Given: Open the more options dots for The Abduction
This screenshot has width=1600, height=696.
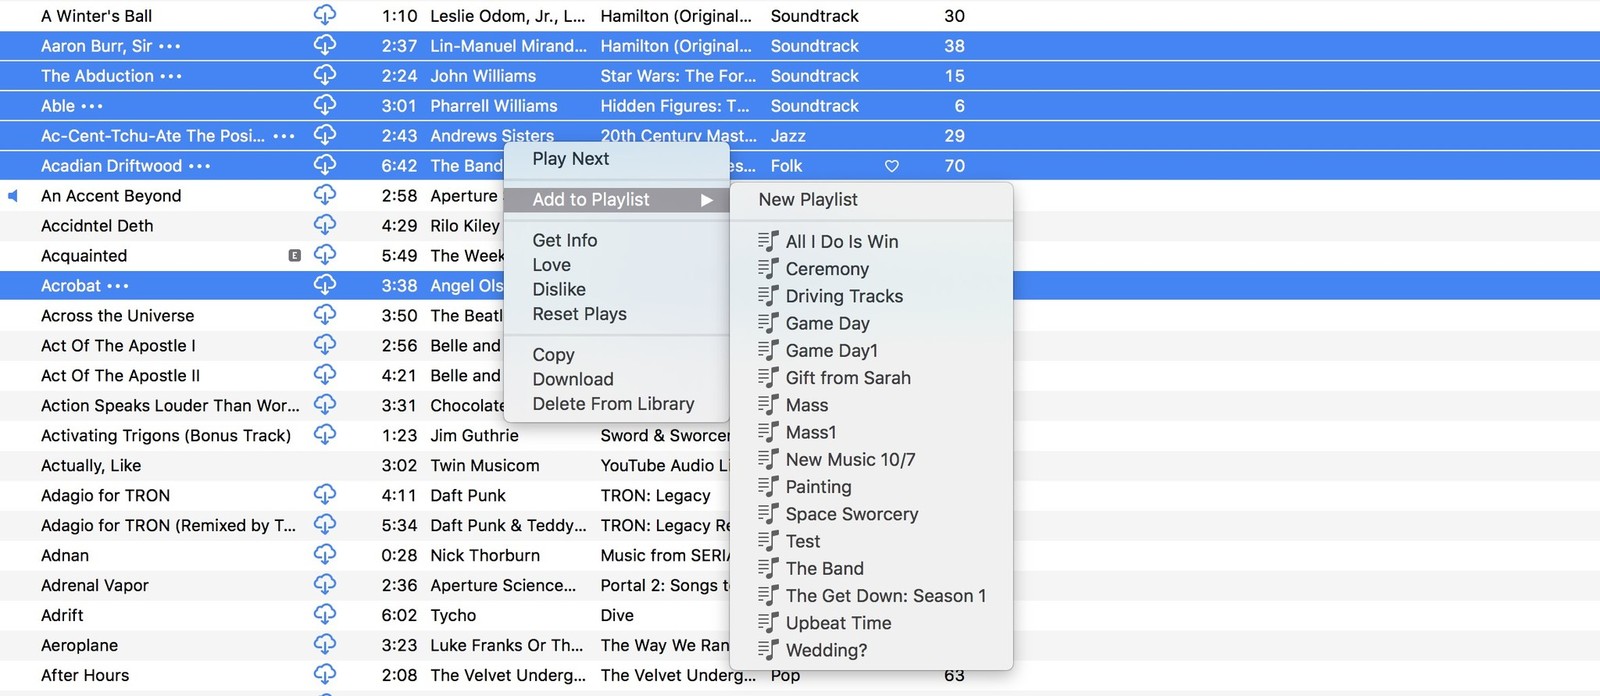Looking at the screenshot, I should 171,76.
